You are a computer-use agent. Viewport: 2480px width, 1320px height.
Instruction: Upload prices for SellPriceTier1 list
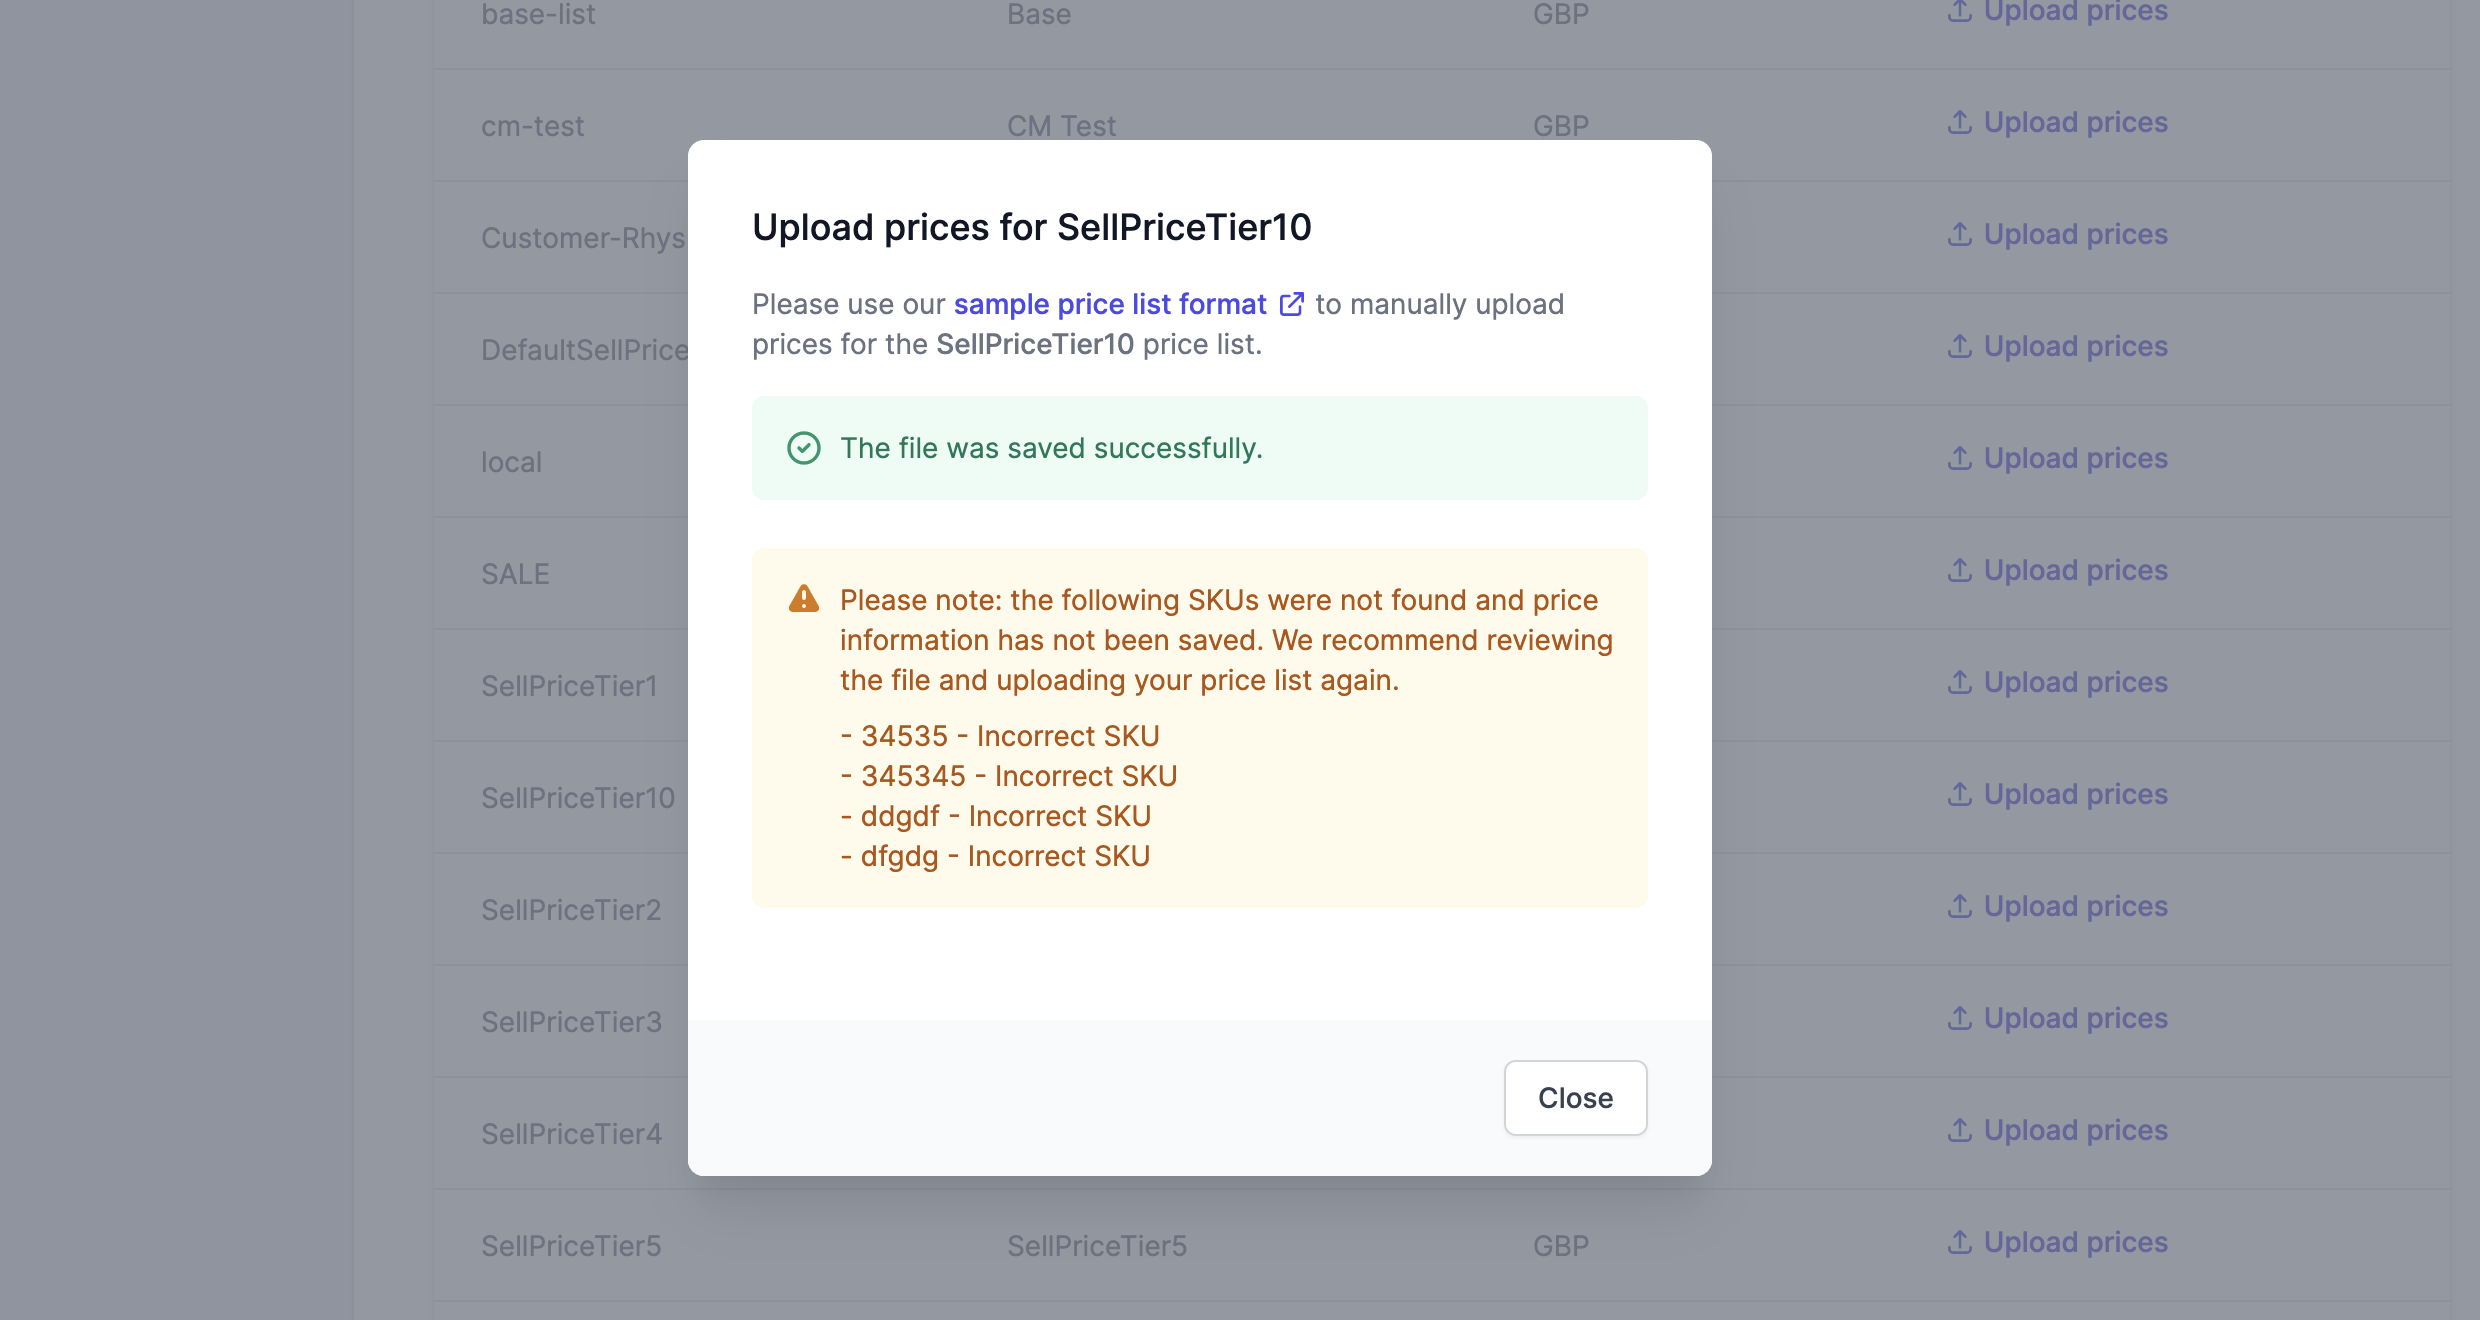pos(2058,682)
